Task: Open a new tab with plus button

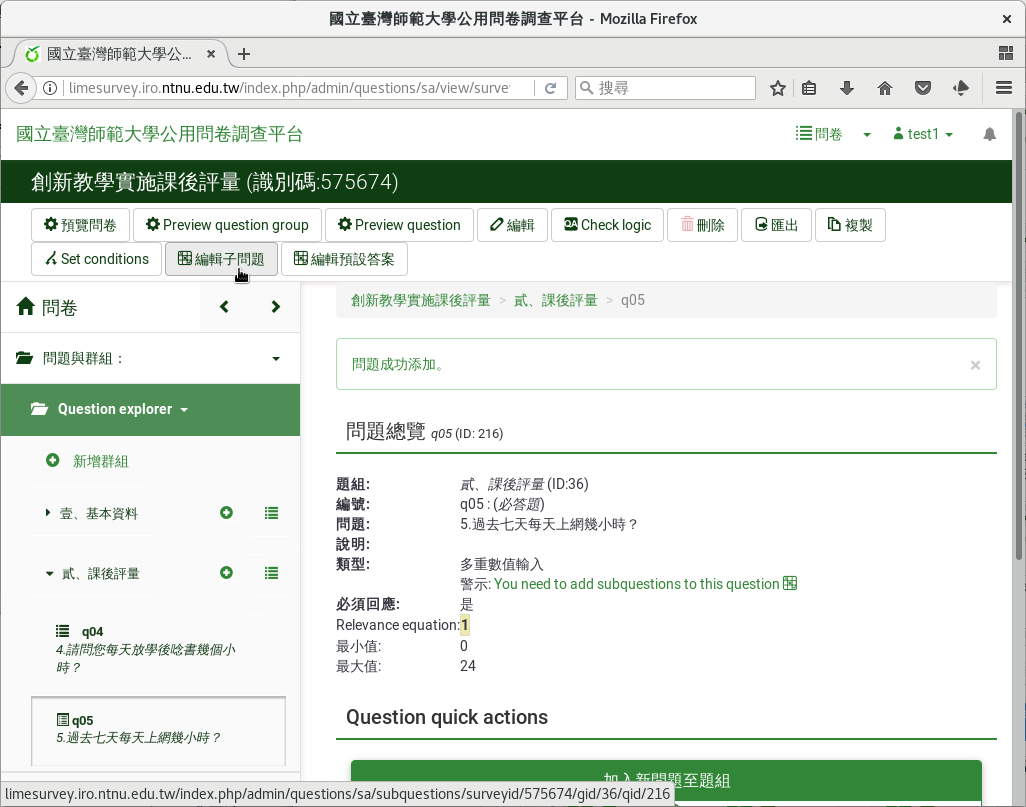Action: pos(244,54)
